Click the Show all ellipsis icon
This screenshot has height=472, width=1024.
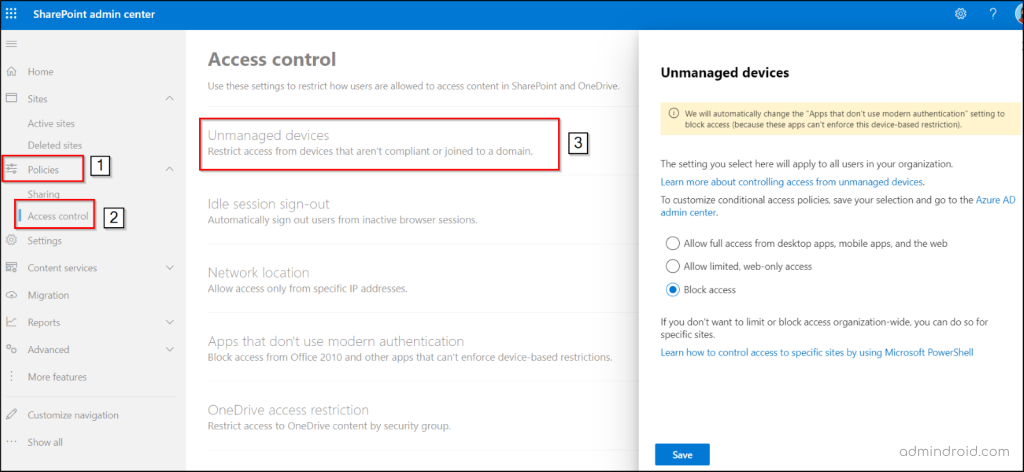(x=11, y=442)
